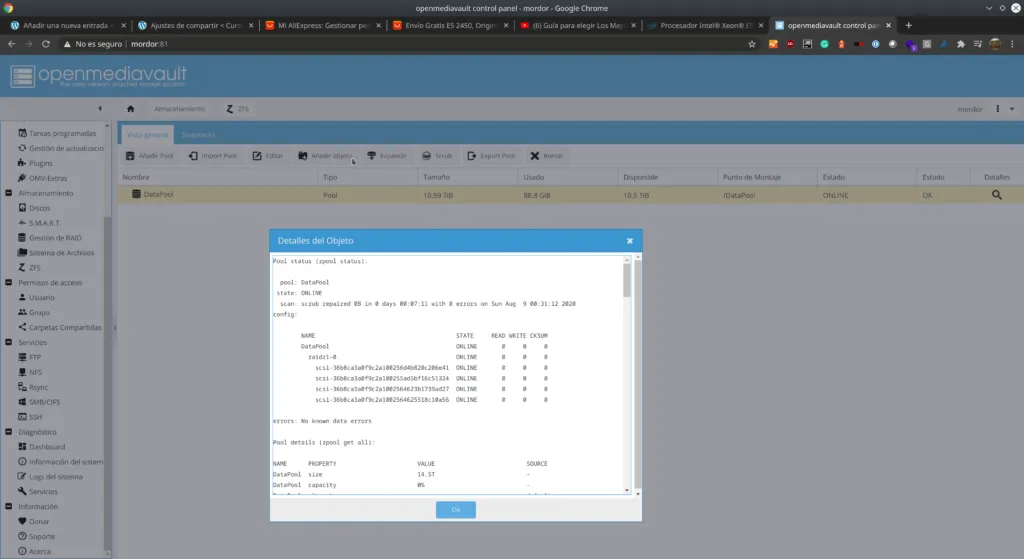Open Almacenamiento breadcrumb
The image size is (1024, 559).
click(x=180, y=109)
